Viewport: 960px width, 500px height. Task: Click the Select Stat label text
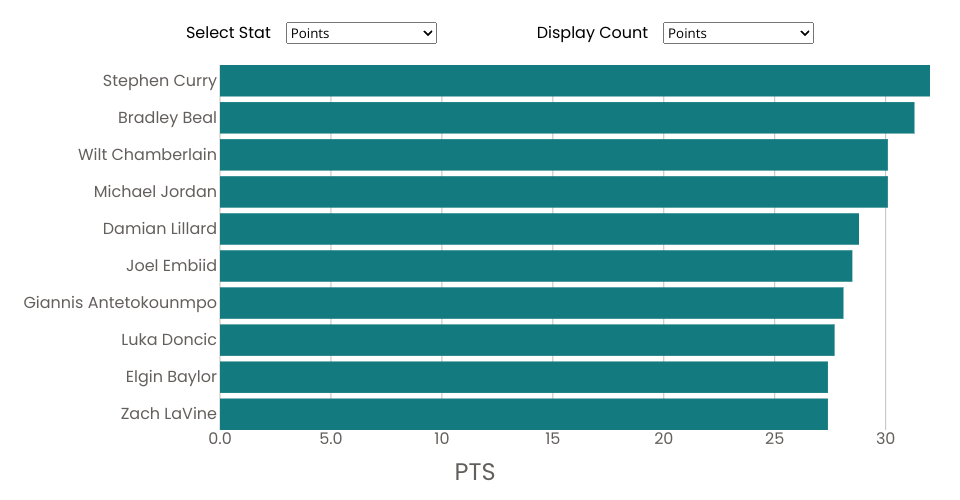[x=228, y=33]
